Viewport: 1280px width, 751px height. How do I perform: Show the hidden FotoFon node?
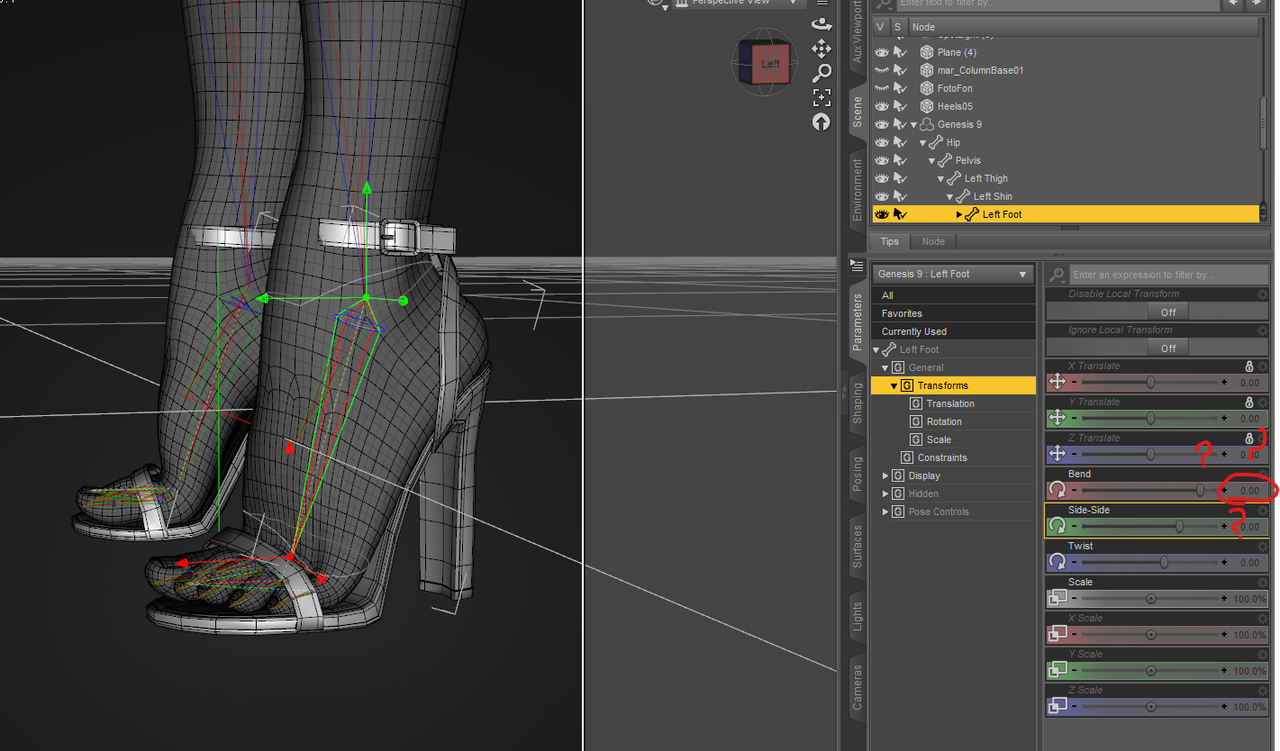point(881,88)
